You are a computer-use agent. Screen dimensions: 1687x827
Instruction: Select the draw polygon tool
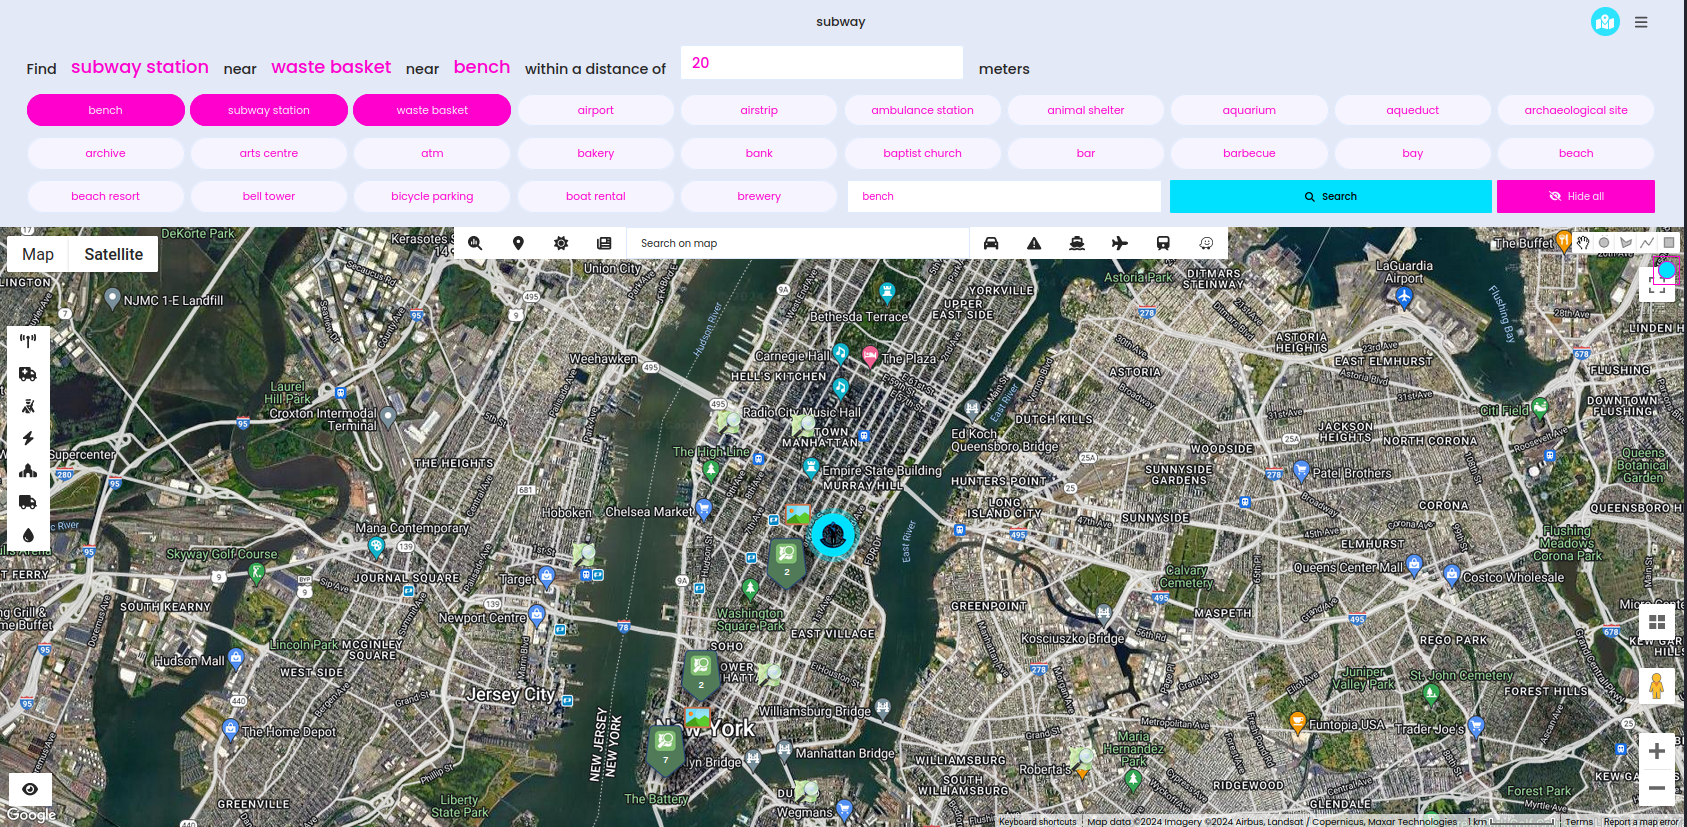1626,242
